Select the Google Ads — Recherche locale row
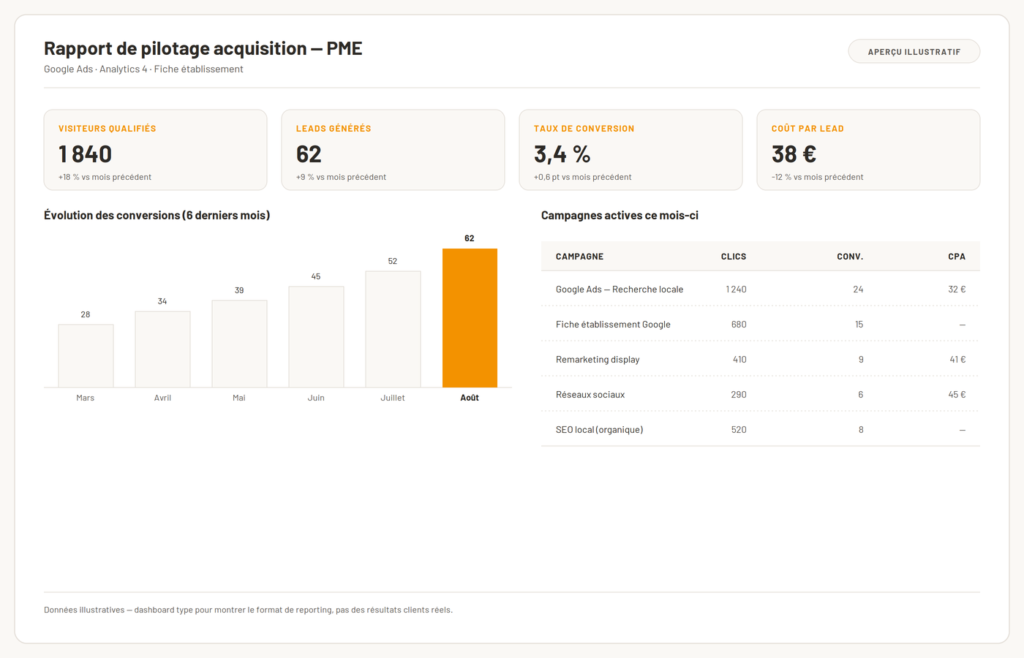Image resolution: width=1024 pixels, height=658 pixels. click(760, 289)
